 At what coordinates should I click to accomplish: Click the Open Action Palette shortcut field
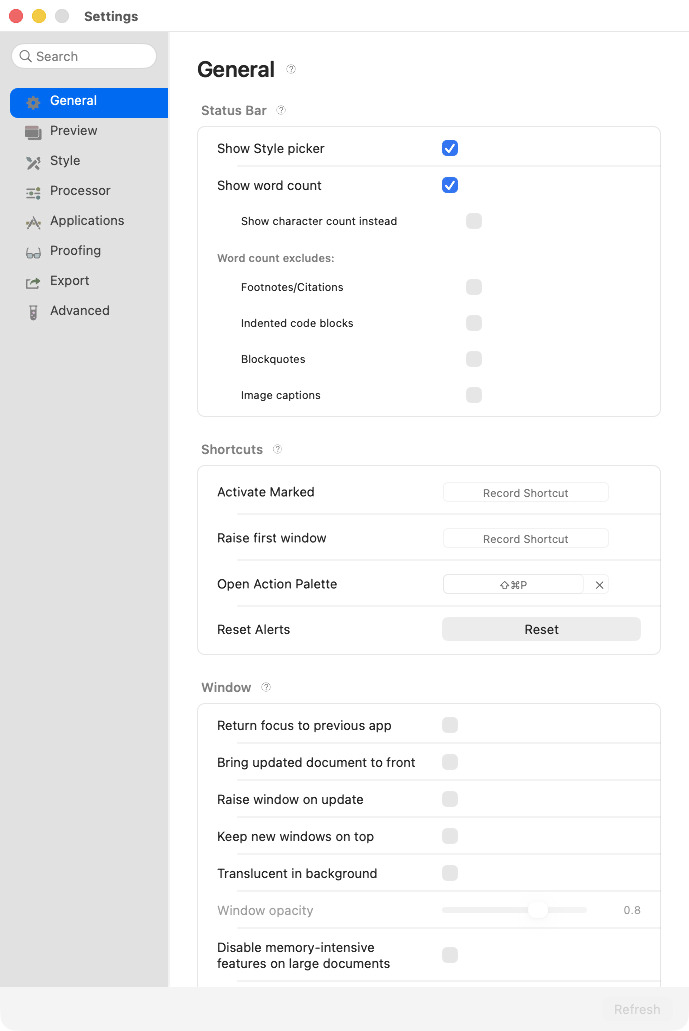pyautogui.click(x=513, y=585)
